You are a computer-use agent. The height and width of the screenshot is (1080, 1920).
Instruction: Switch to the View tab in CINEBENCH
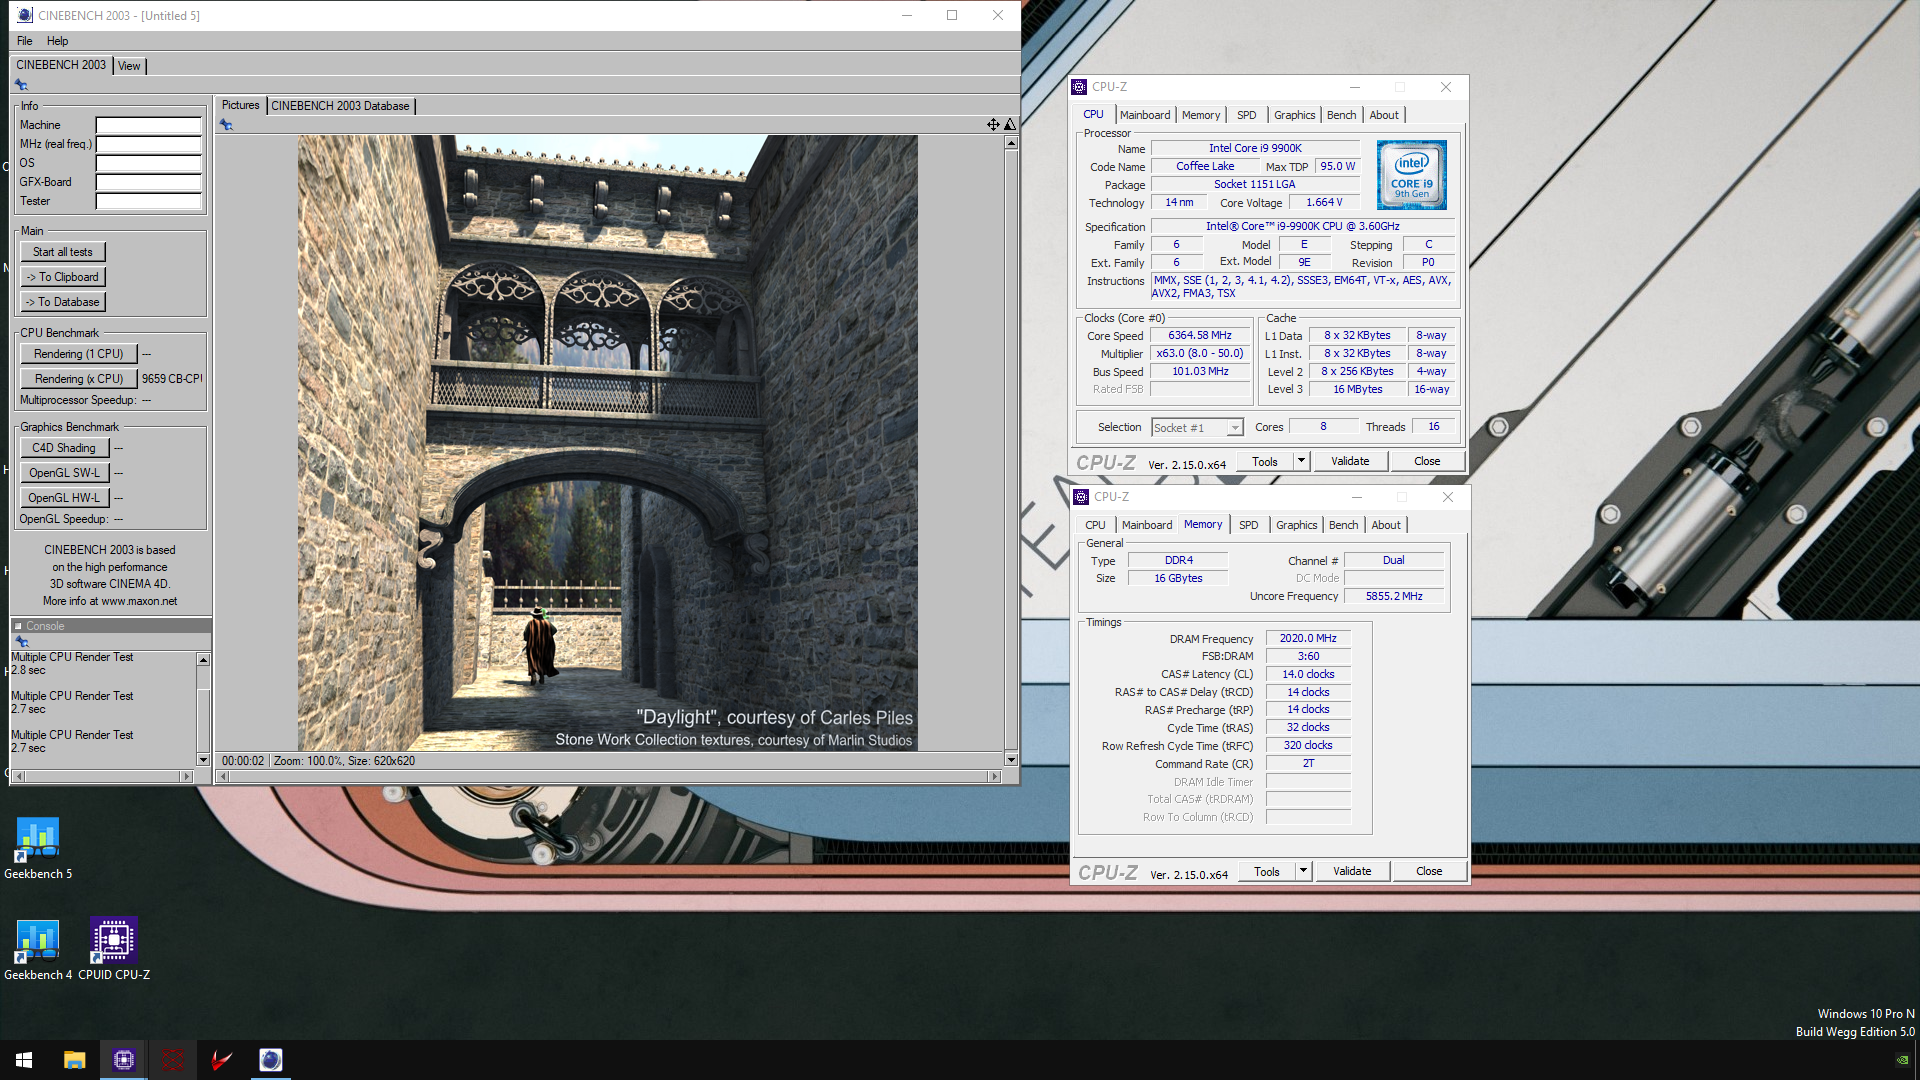click(x=129, y=66)
